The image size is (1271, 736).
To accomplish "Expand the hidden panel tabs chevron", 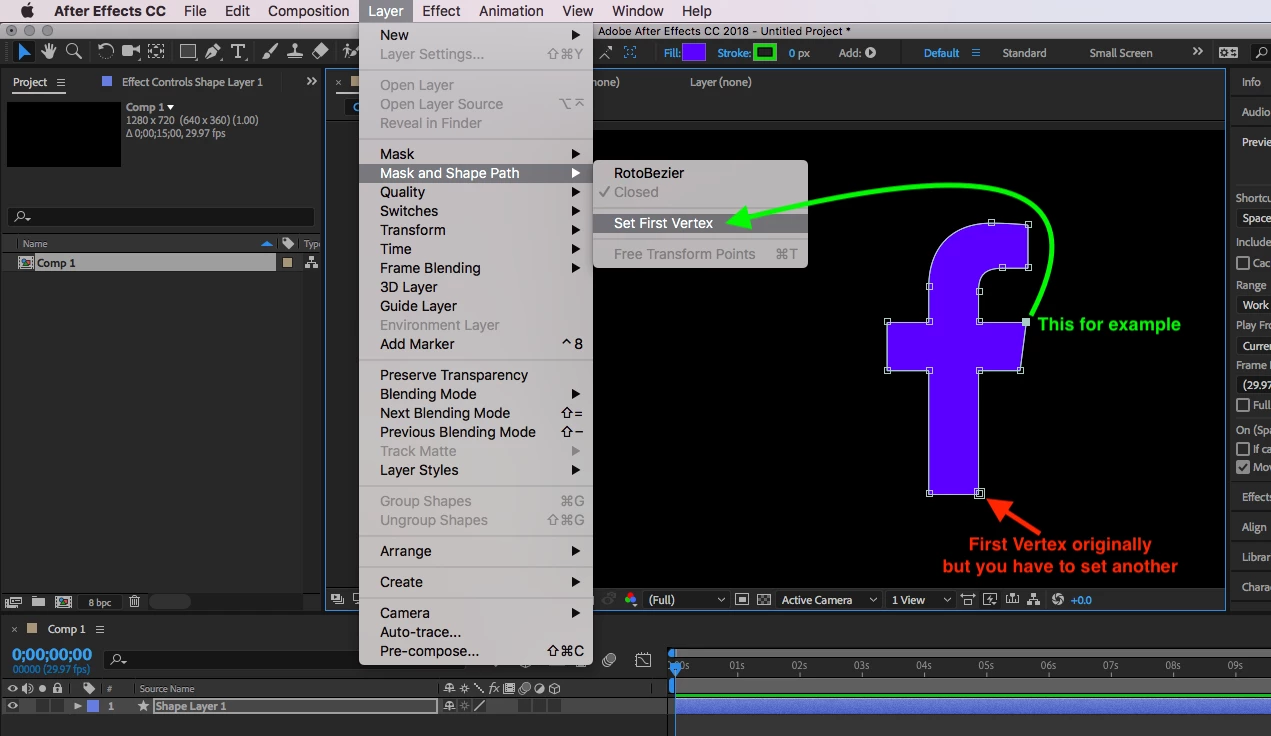I will pyautogui.click(x=312, y=82).
